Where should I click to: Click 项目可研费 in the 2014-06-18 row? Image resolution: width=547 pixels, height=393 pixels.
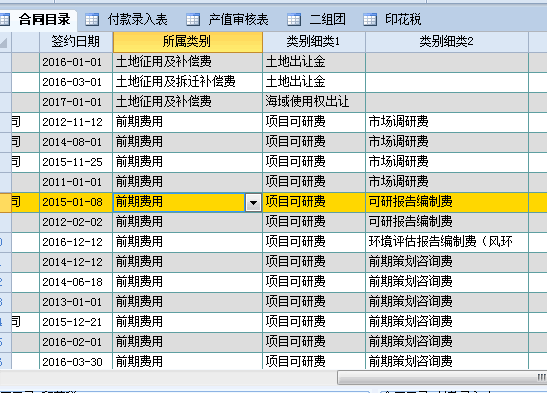pos(314,282)
